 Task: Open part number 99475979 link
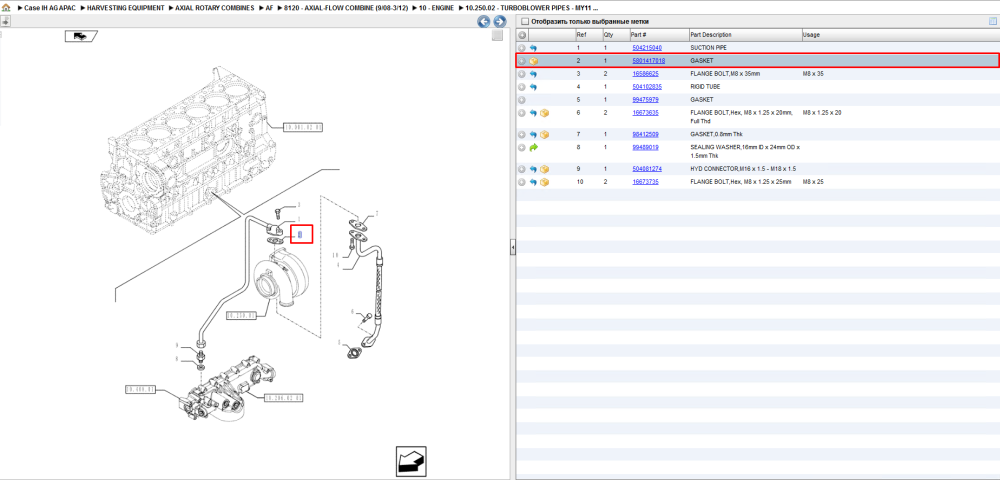645,100
